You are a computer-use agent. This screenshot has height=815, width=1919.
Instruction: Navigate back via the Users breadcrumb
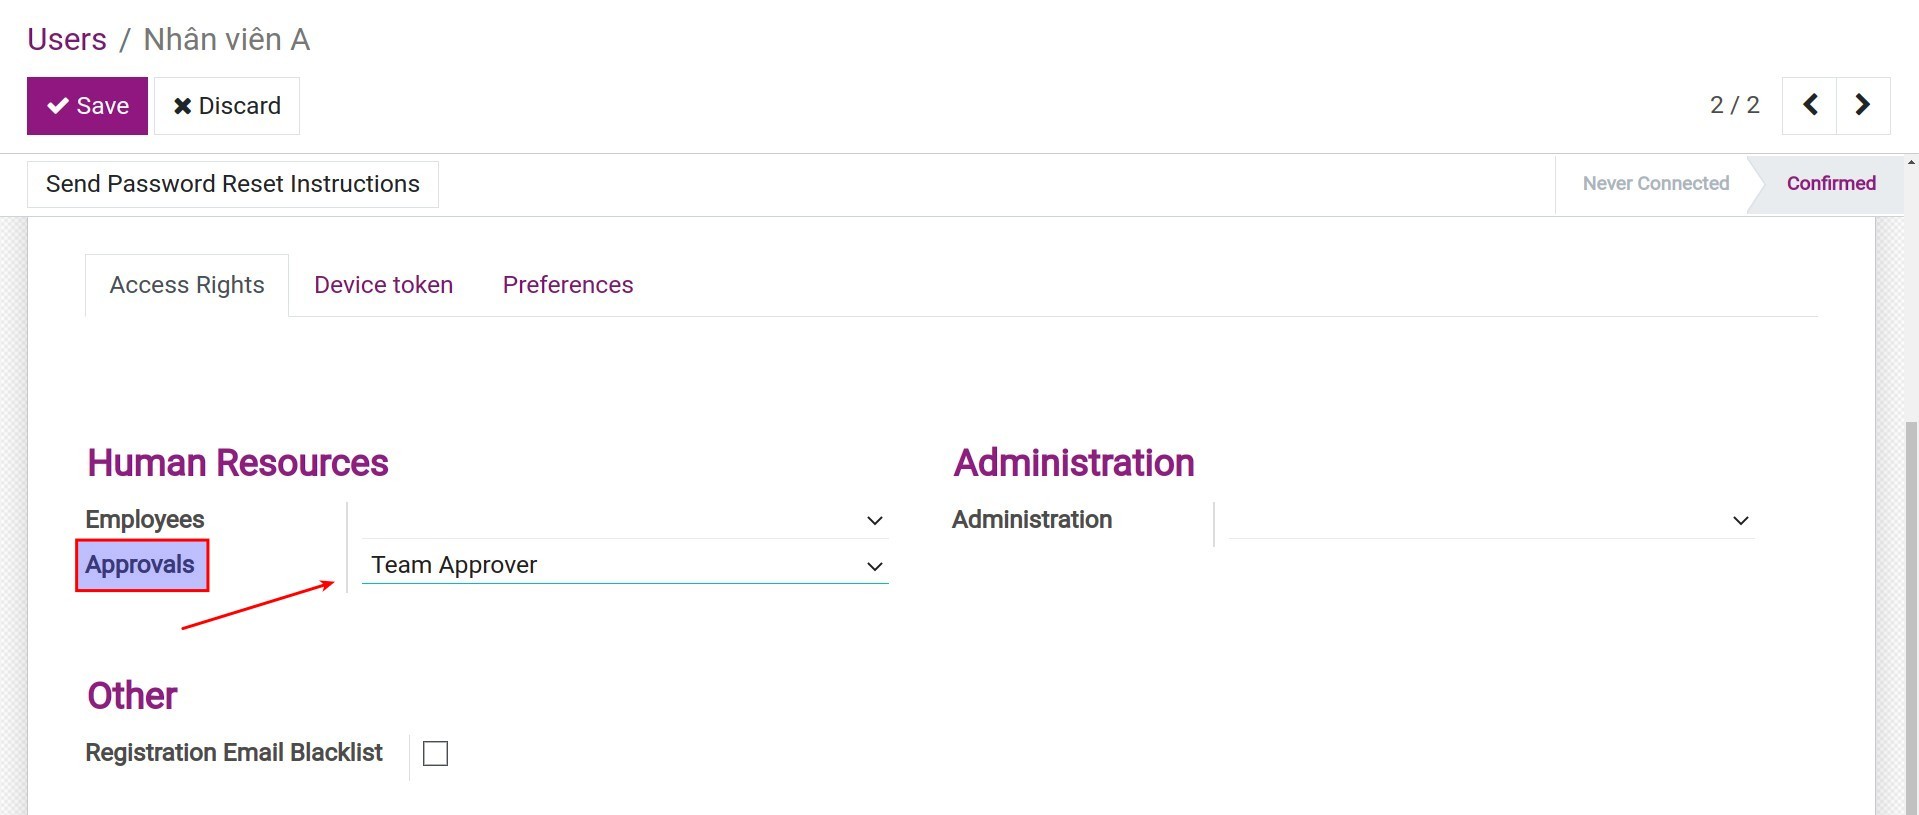click(x=67, y=39)
